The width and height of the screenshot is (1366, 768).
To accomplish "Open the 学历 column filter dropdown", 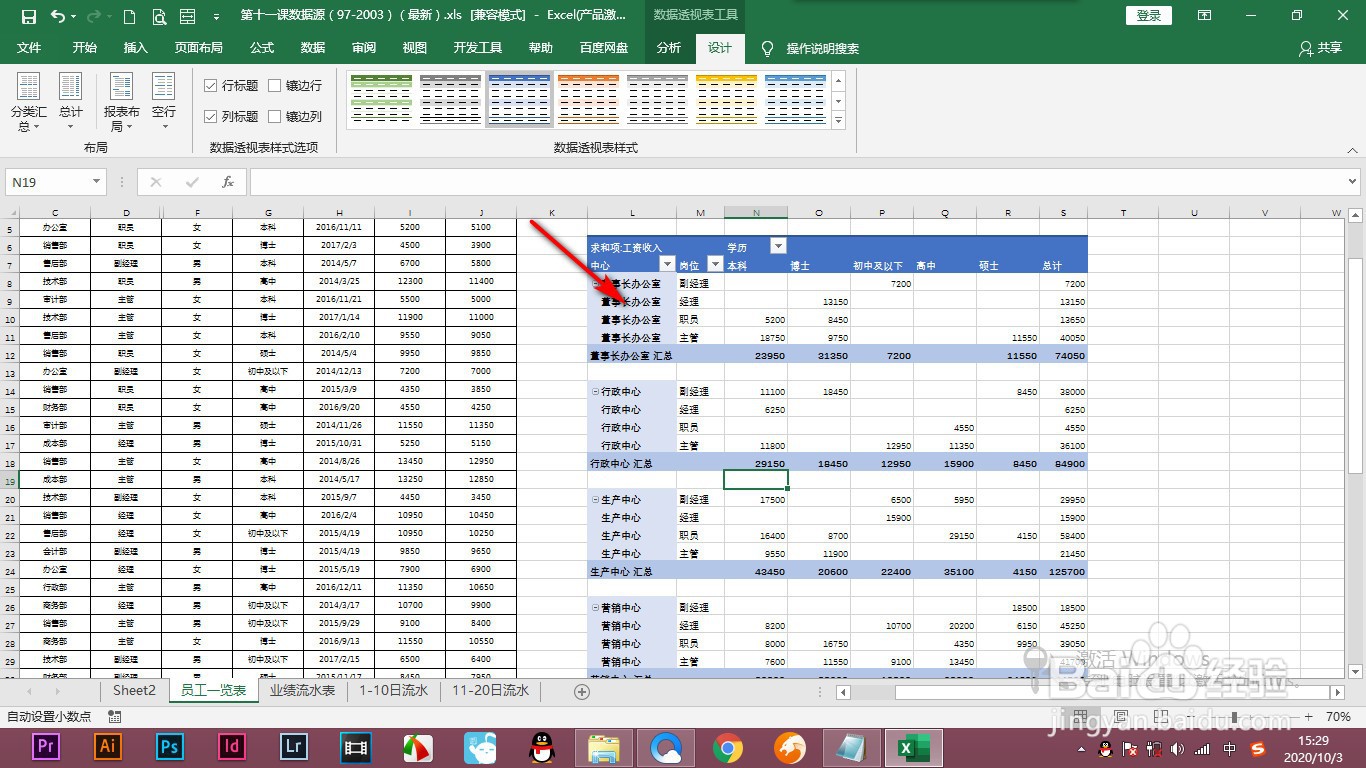I will coord(778,246).
